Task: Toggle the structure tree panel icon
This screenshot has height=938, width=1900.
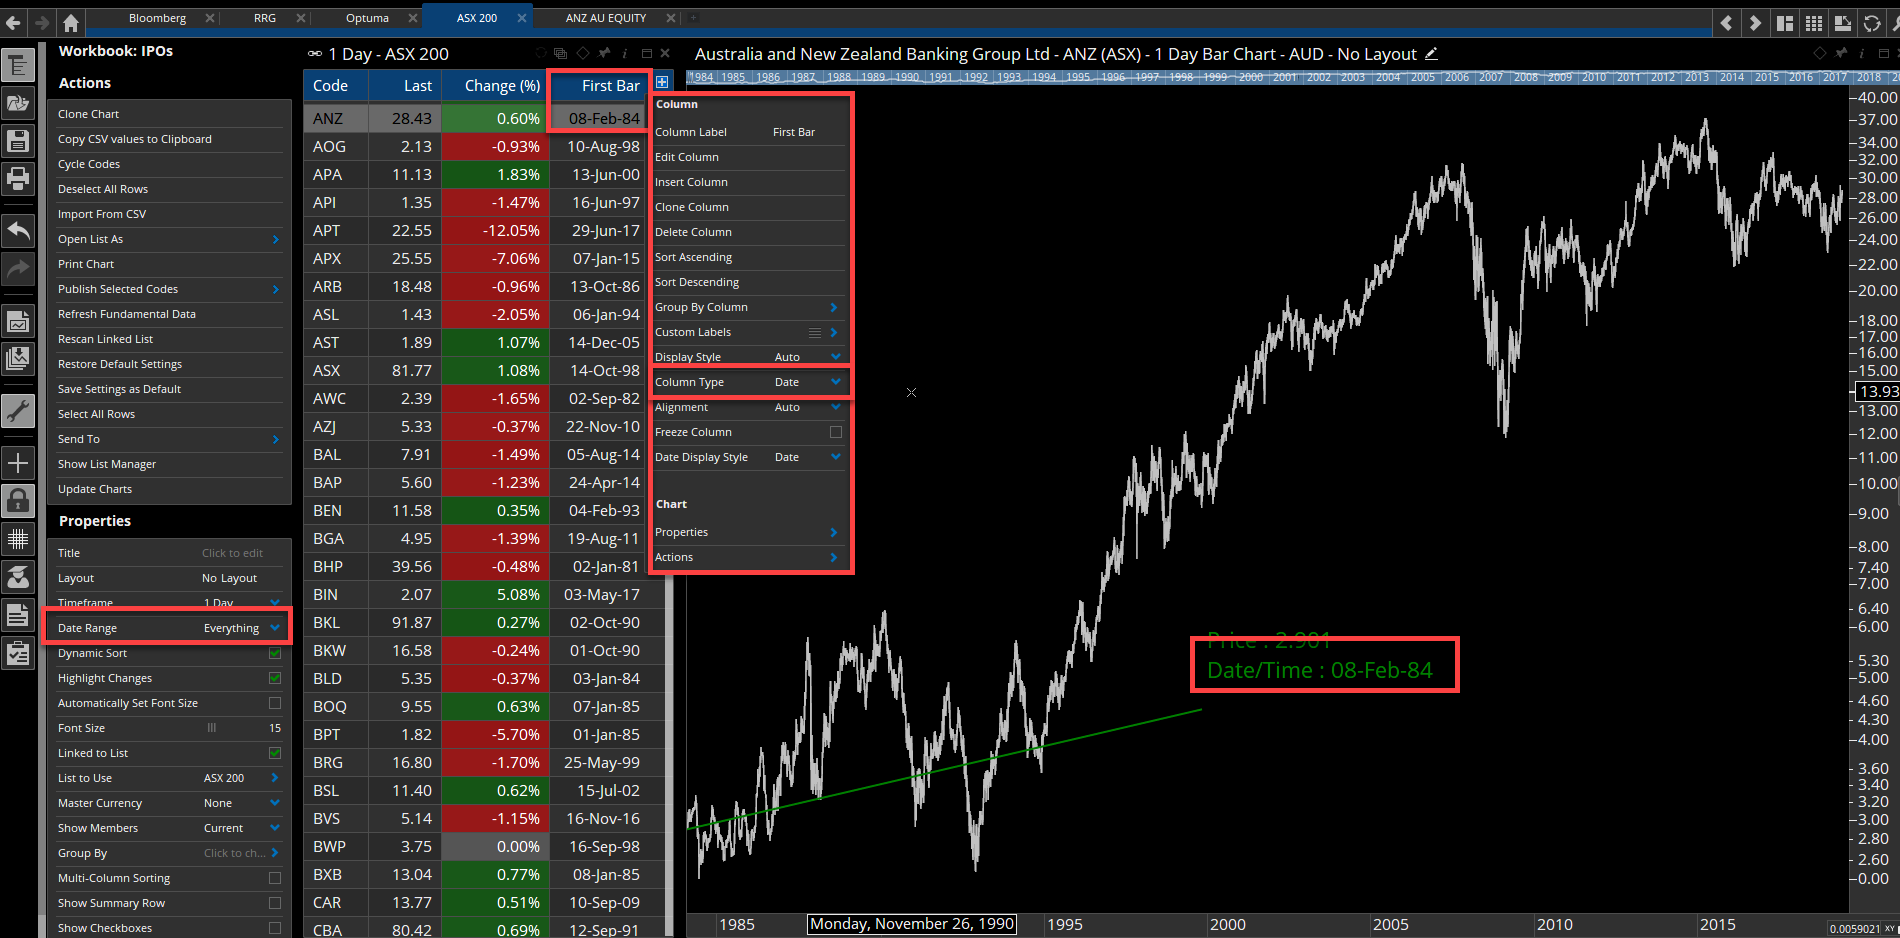Action: coord(18,66)
